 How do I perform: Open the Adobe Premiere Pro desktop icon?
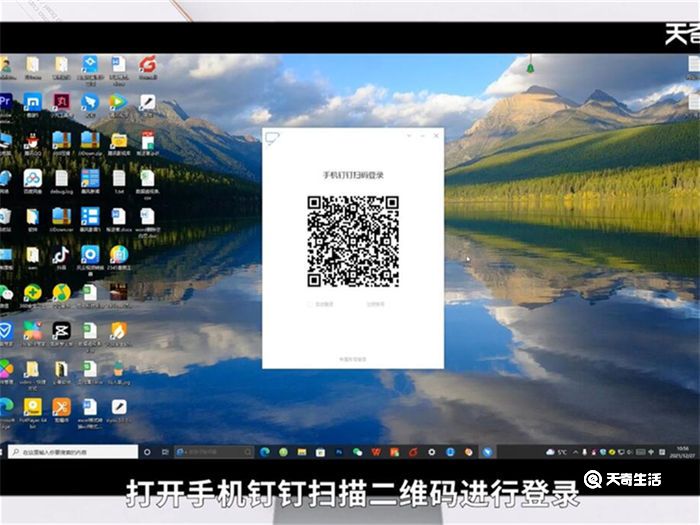coord(6,102)
